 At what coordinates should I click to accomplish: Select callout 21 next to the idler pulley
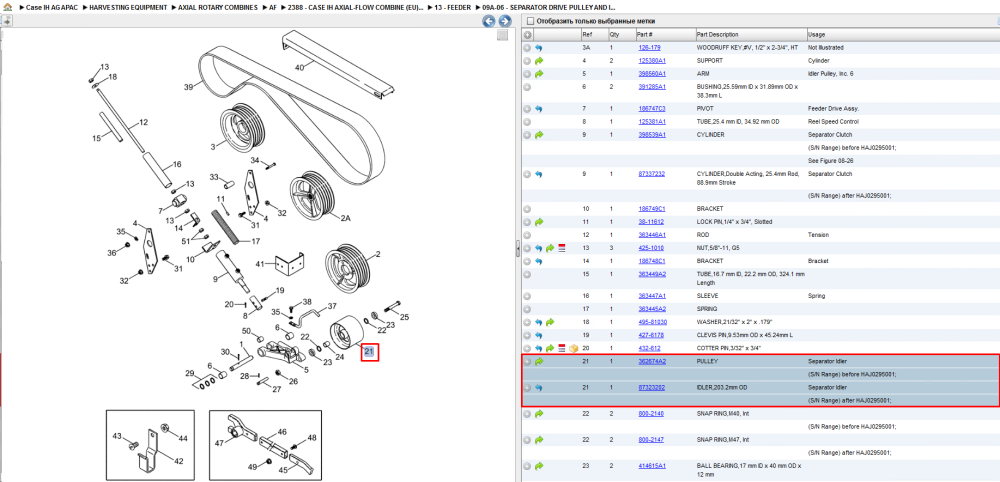coord(370,352)
